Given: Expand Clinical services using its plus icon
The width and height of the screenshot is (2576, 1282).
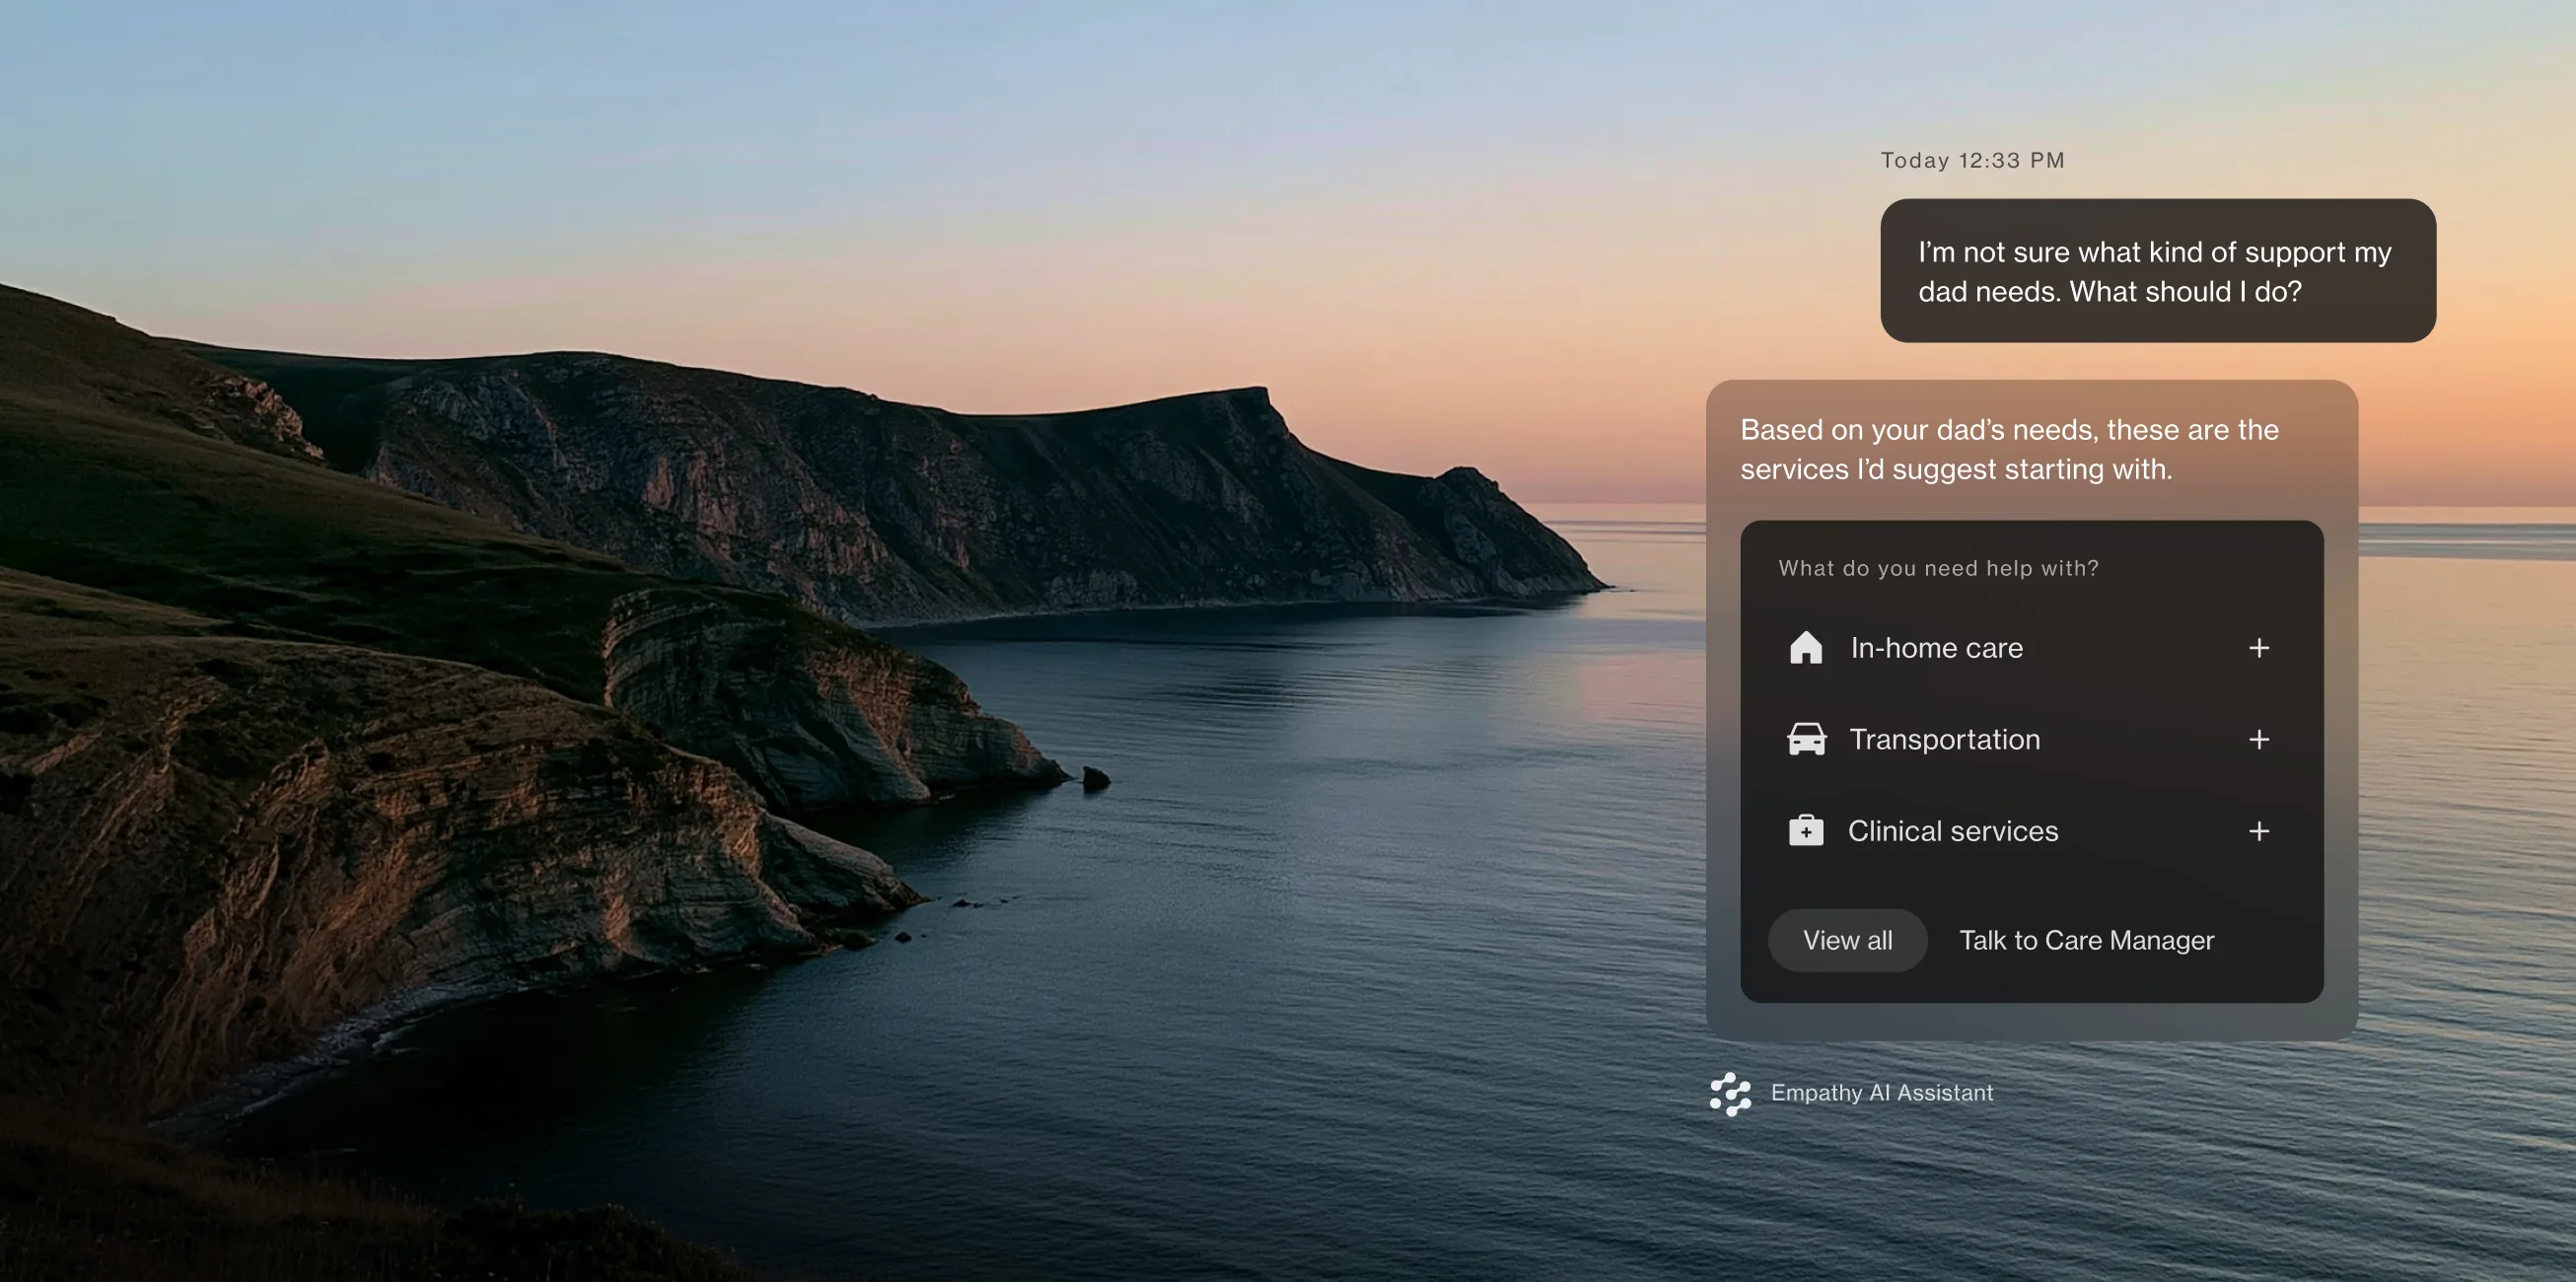Looking at the screenshot, I should click(2259, 831).
